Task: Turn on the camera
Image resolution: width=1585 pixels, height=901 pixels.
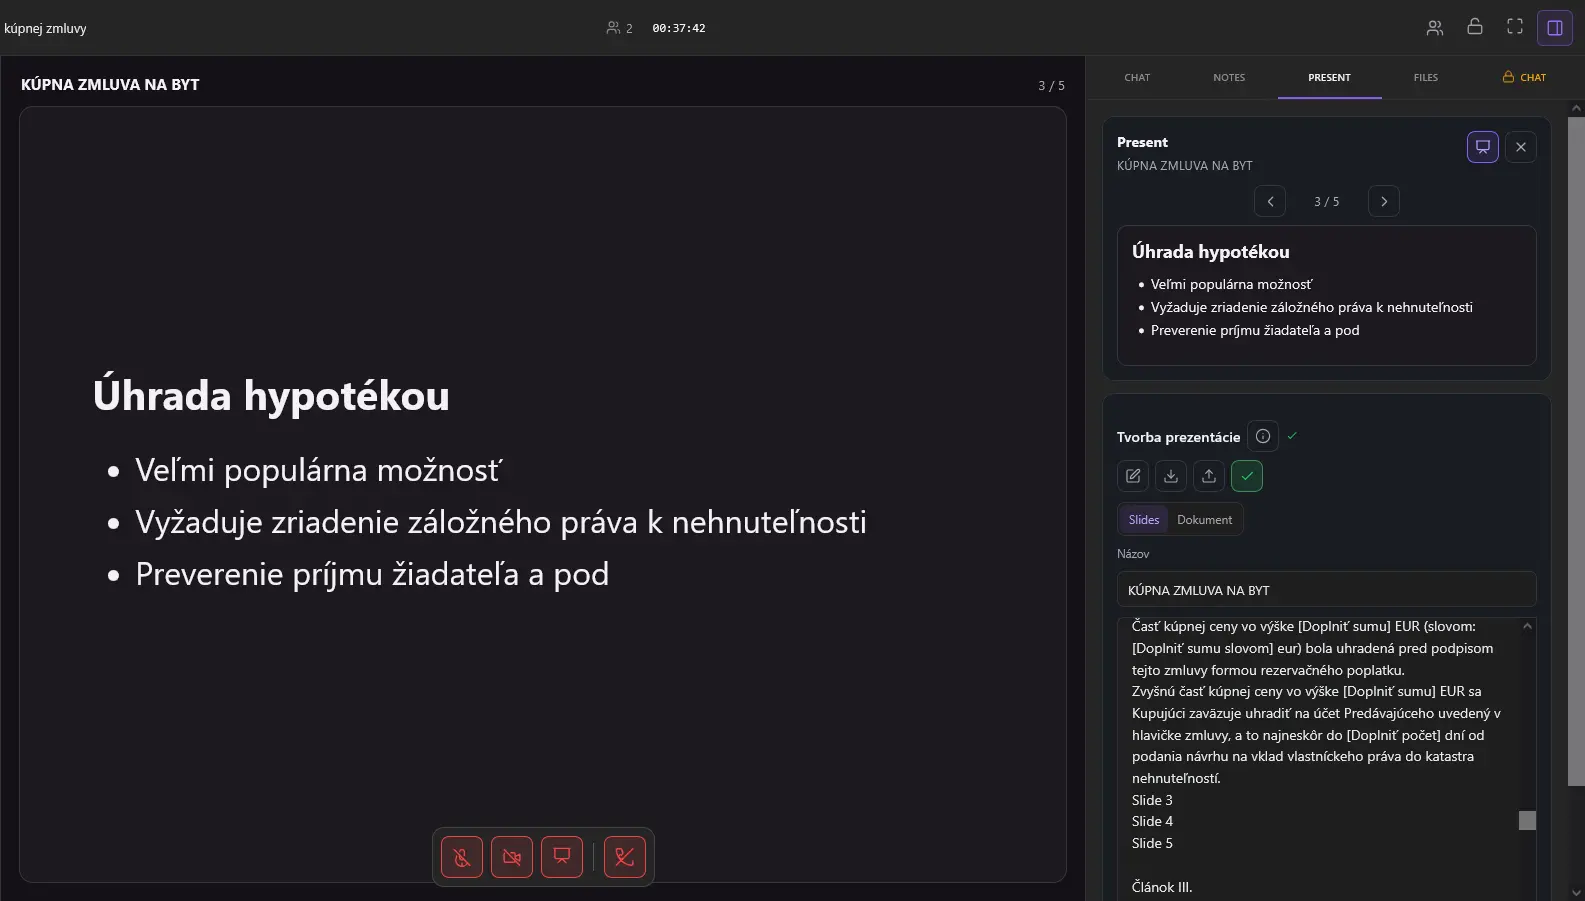Action: pos(512,857)
